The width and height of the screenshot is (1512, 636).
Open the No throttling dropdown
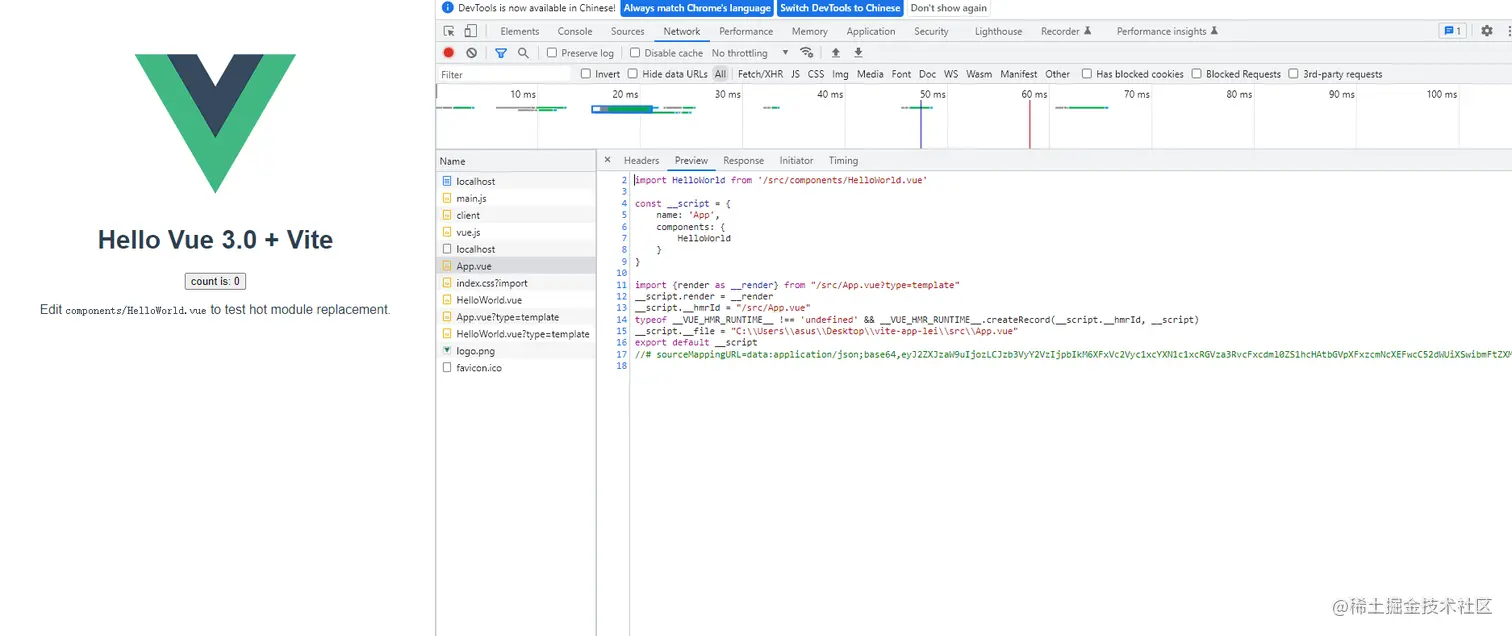[750, 53]
